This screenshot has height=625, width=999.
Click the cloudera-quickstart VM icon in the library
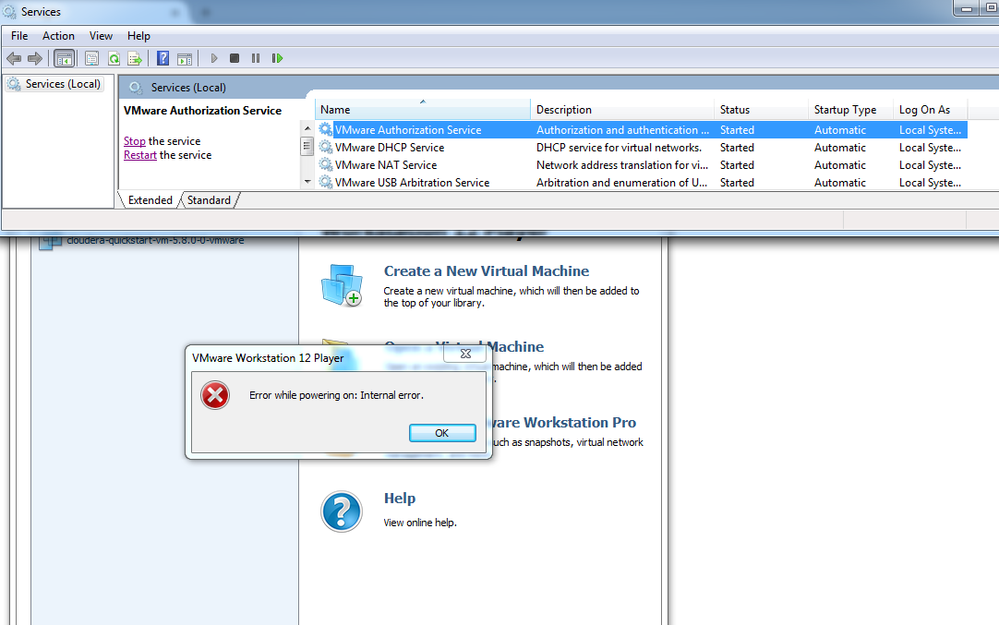(50, 243)
